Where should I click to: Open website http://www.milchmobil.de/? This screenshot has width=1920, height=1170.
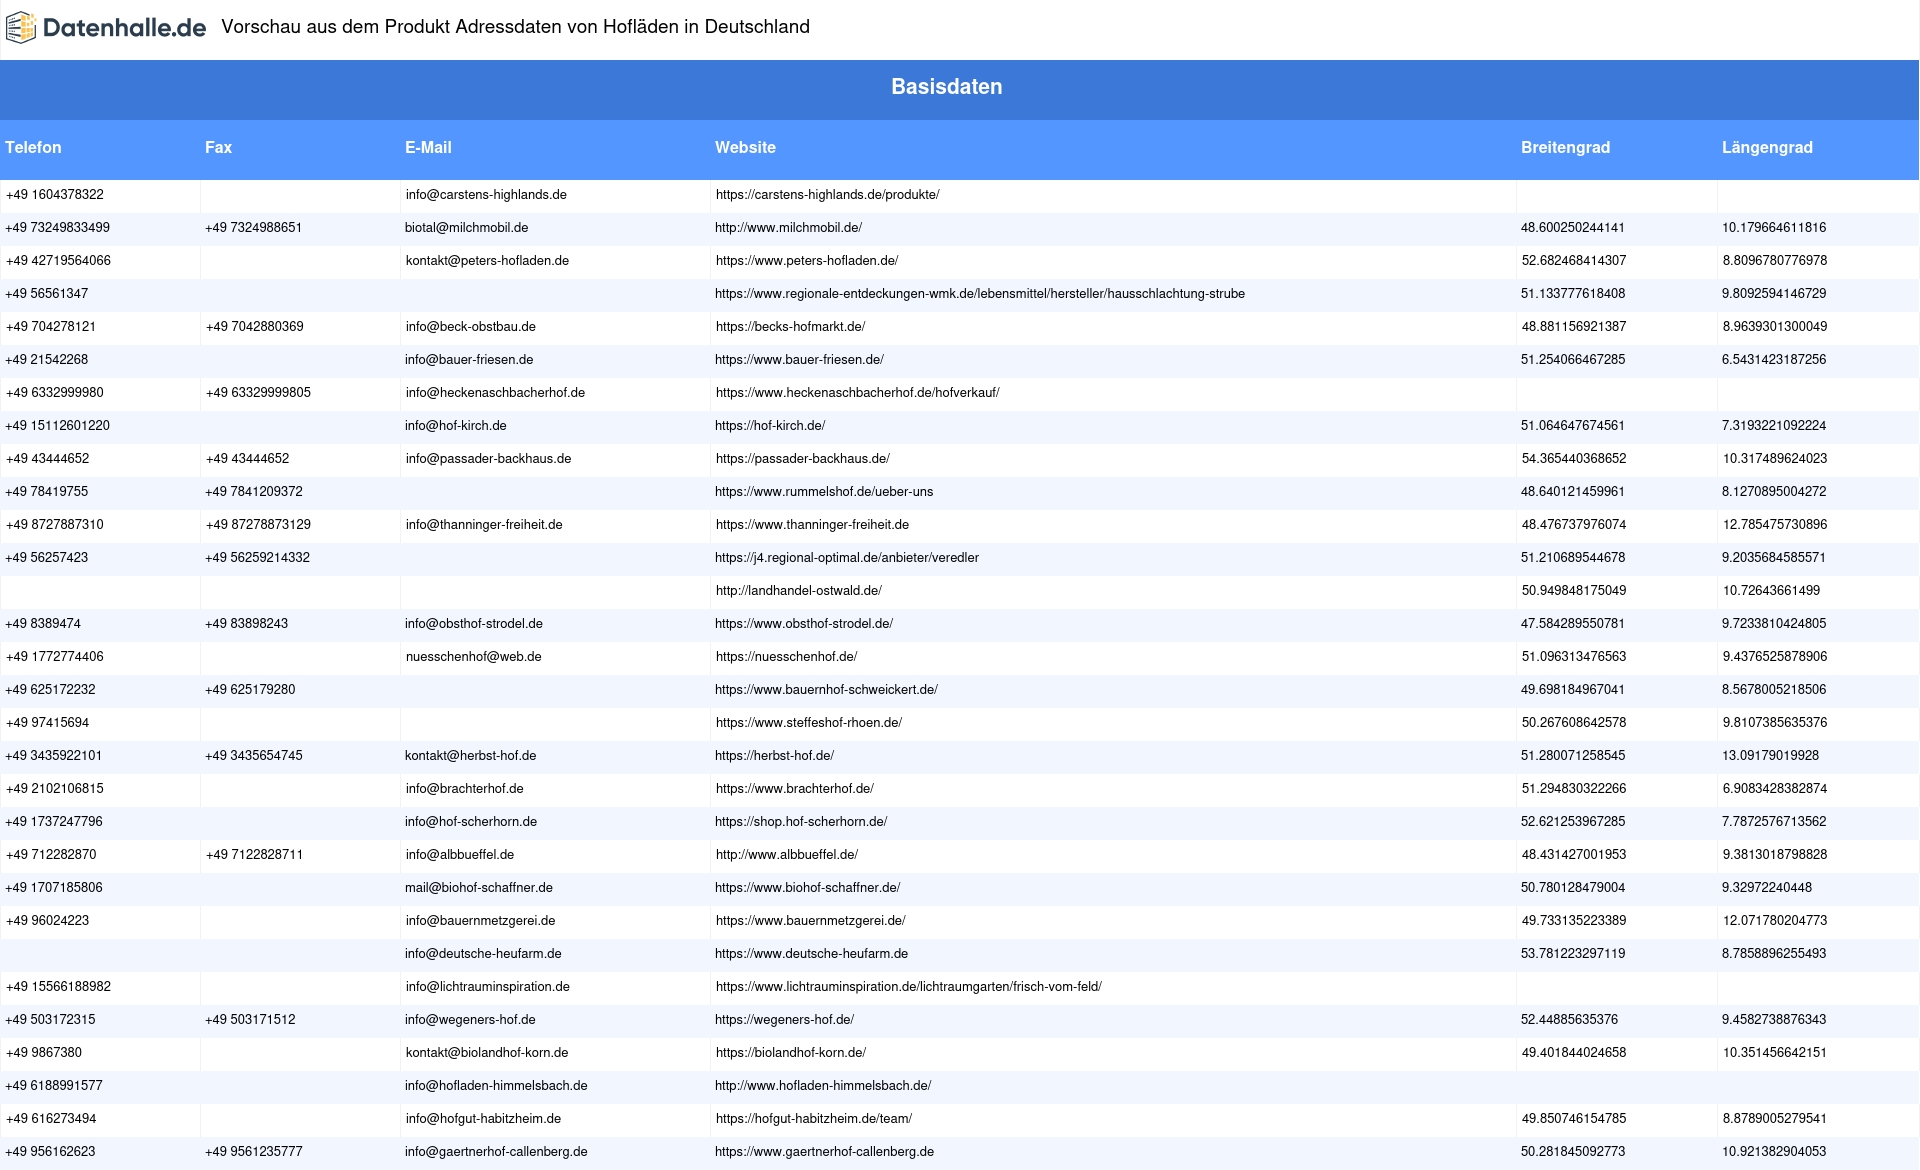(x=788, y=228)
